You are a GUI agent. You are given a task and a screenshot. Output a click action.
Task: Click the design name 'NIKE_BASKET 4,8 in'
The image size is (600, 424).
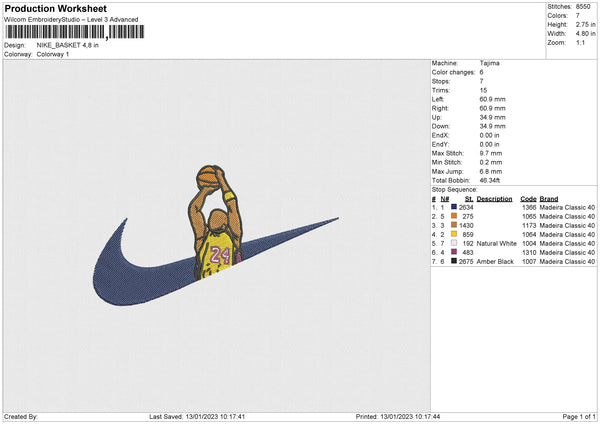pos(68,45)
